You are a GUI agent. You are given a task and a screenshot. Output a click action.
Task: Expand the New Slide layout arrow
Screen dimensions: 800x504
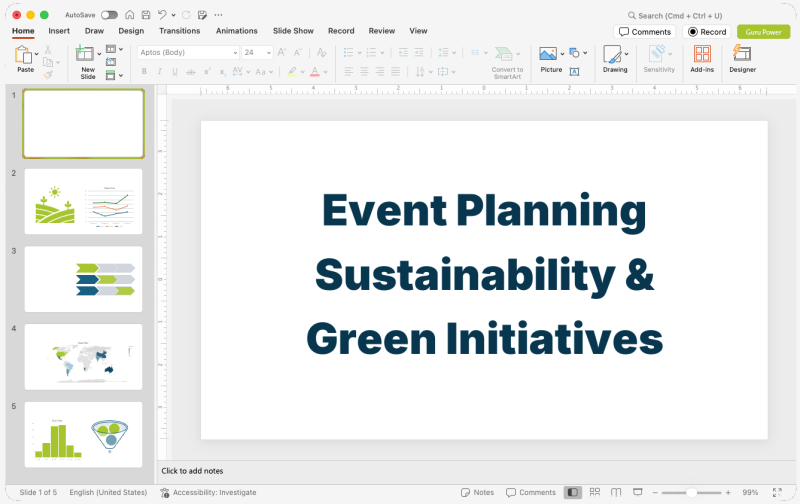[x=99, y=54]
